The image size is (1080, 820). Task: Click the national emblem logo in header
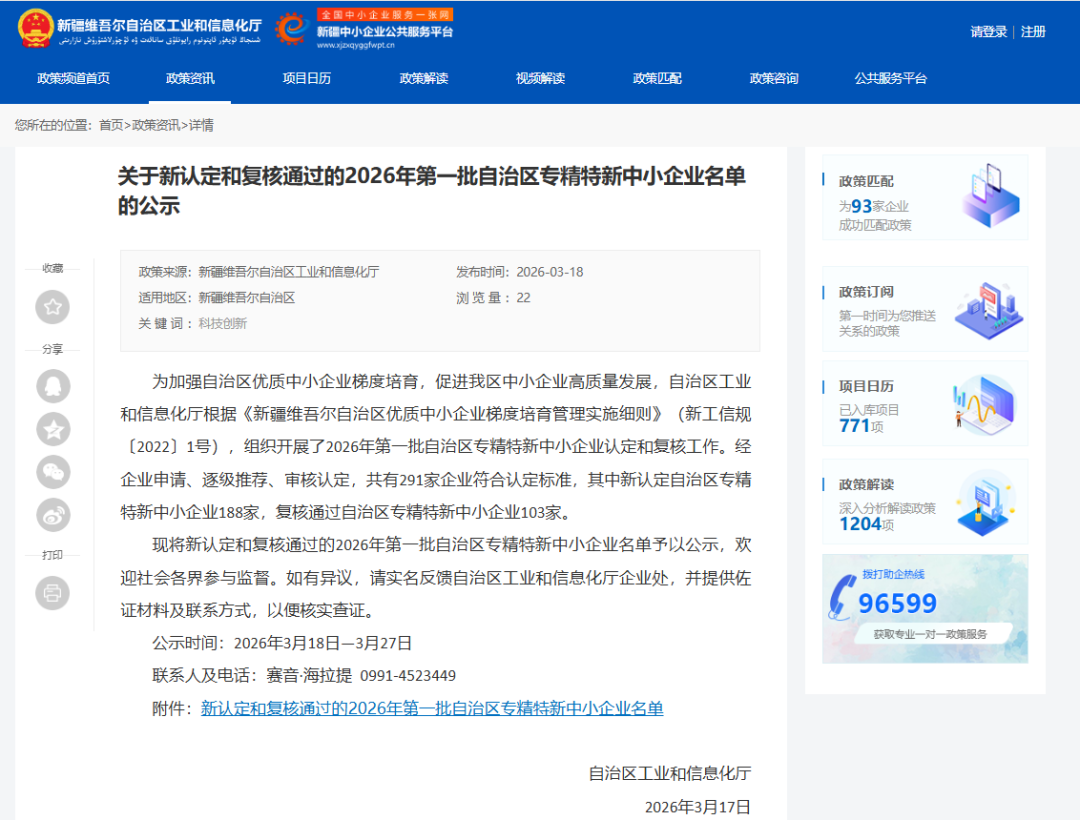click(x=35, y=29)
